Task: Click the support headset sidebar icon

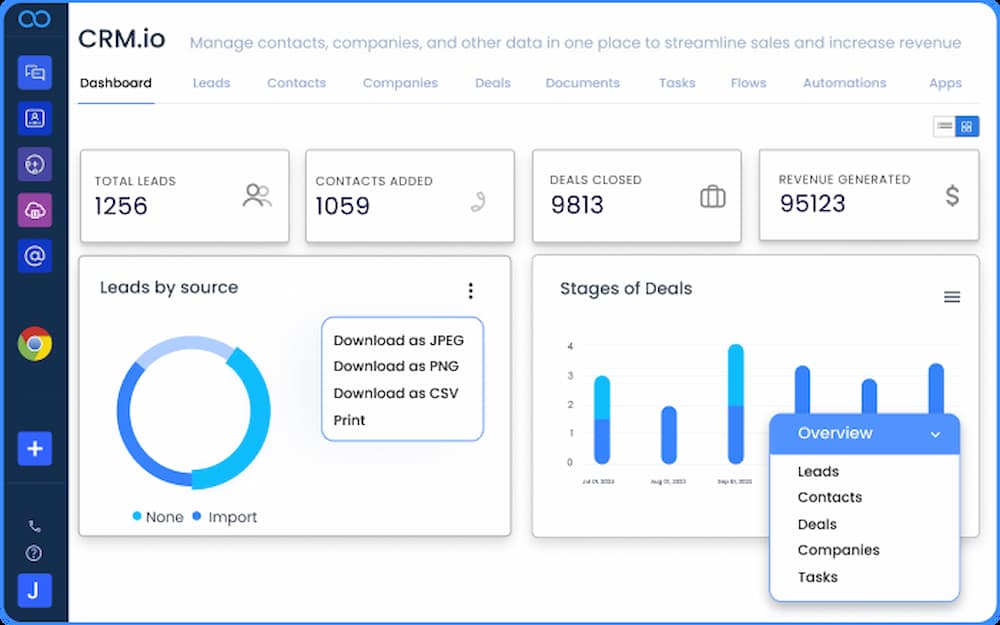Action: pyautogui.click(x=34, y=165)
